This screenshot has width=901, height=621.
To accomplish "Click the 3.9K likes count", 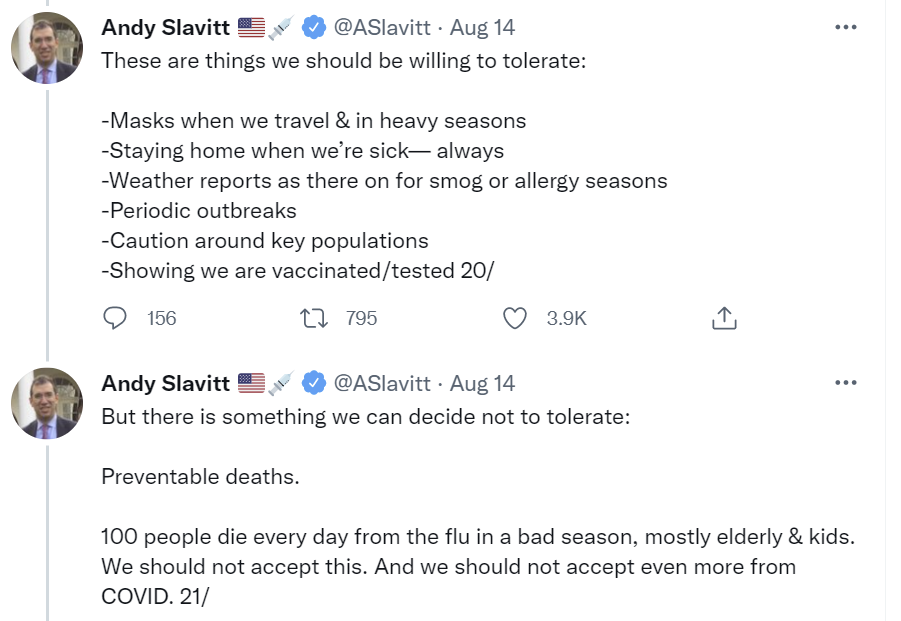I will (566, 318).
